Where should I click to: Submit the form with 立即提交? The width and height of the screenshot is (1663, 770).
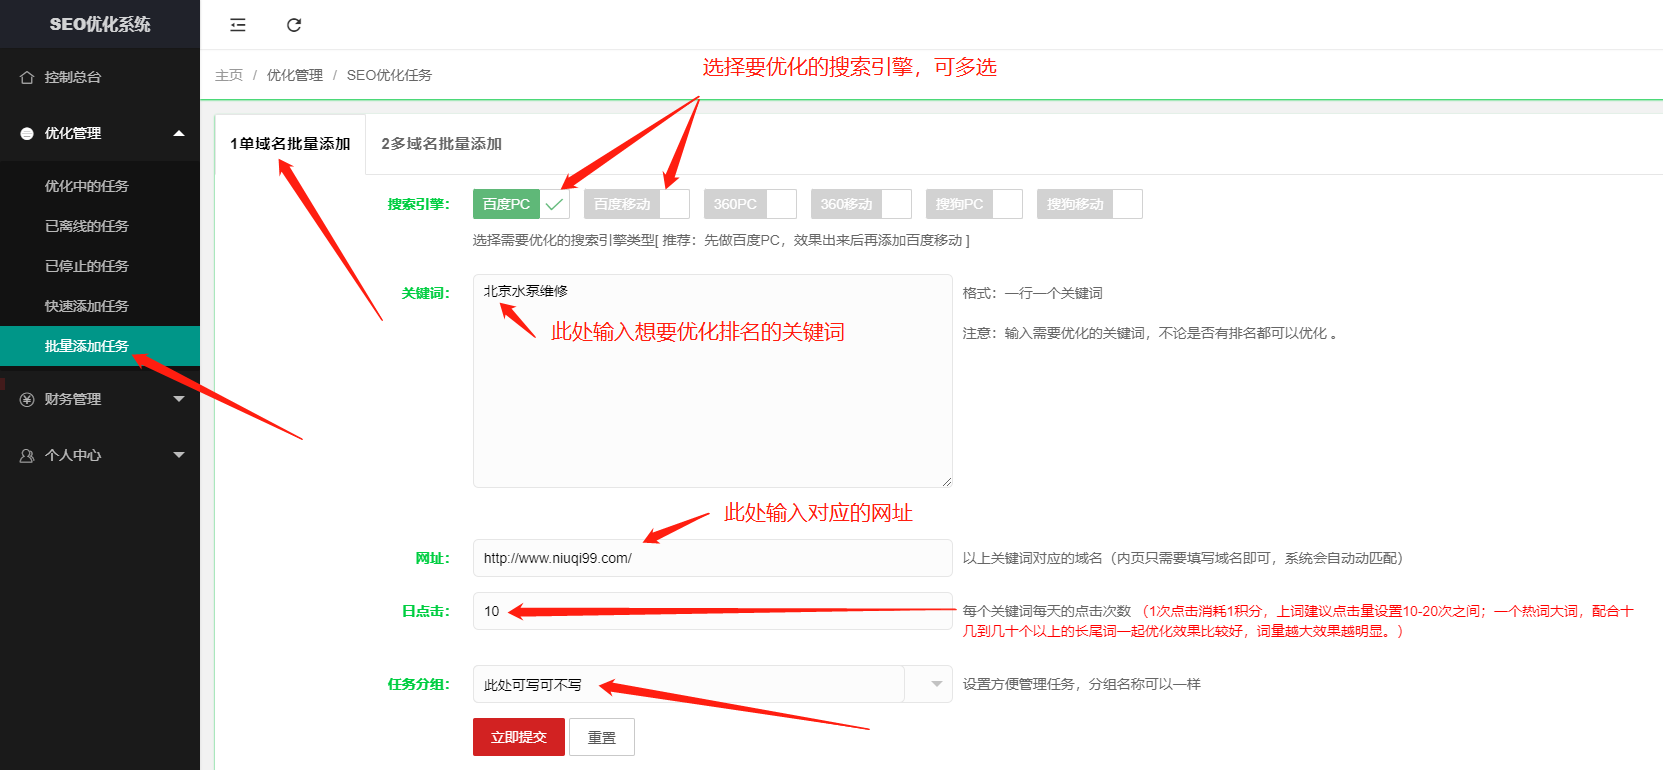click(x=518, y=737)
